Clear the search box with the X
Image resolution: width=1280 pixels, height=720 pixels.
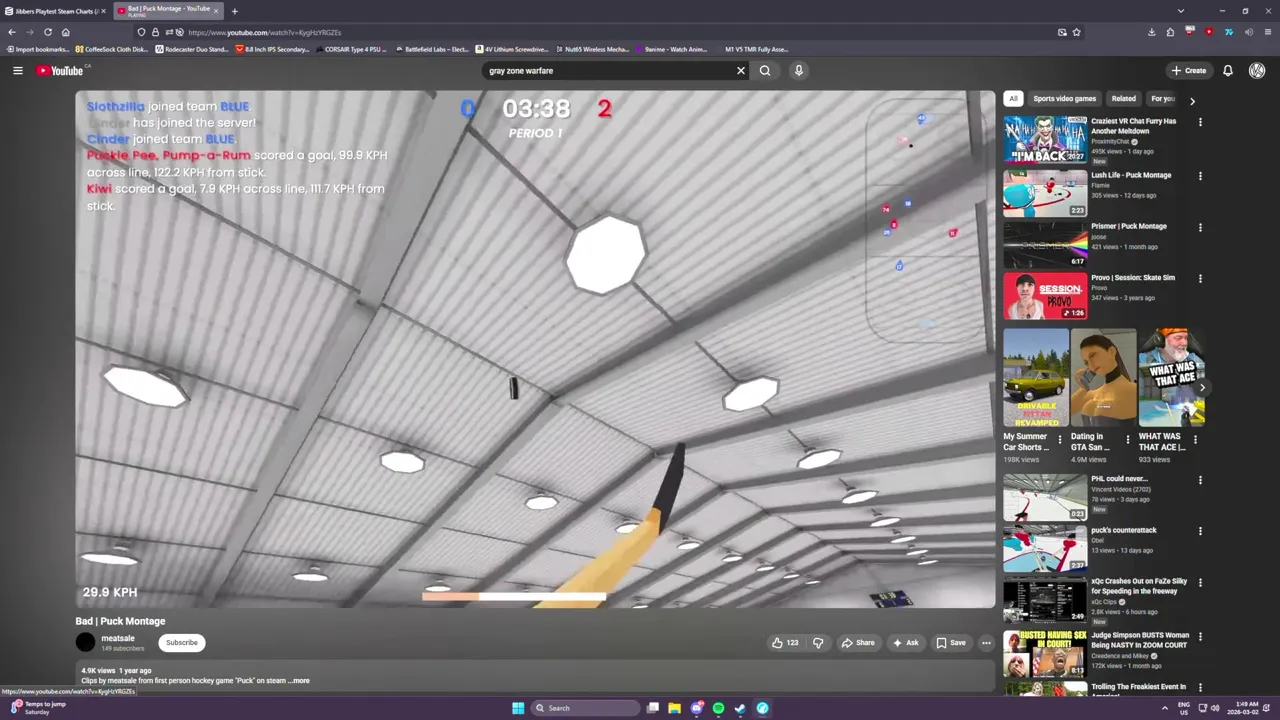coord(741,70)
